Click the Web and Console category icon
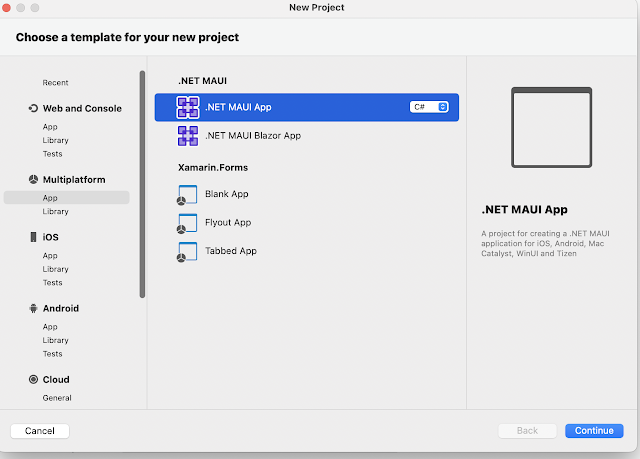This screenshot has width=640, height=459. tap(33, 108)
